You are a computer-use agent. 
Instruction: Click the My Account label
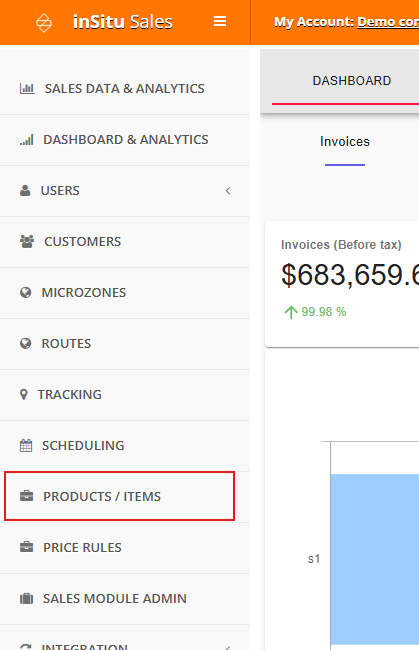[314, 22]
